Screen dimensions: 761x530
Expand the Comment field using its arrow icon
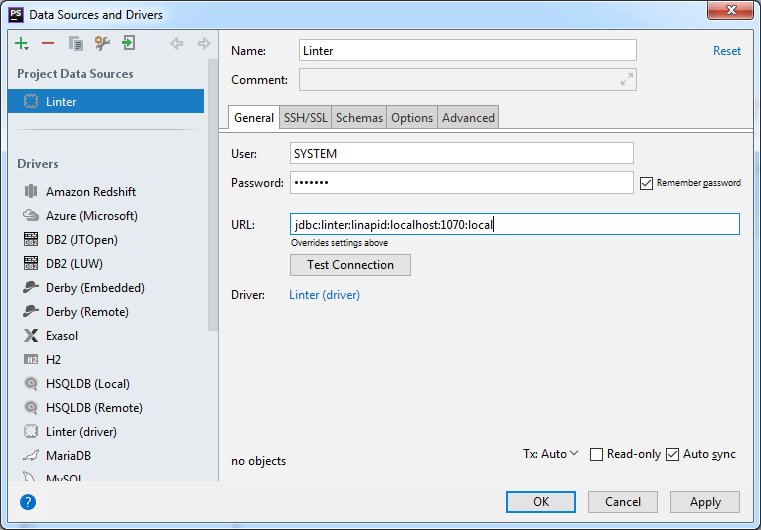pyautogui.click(x=626, y=80)
